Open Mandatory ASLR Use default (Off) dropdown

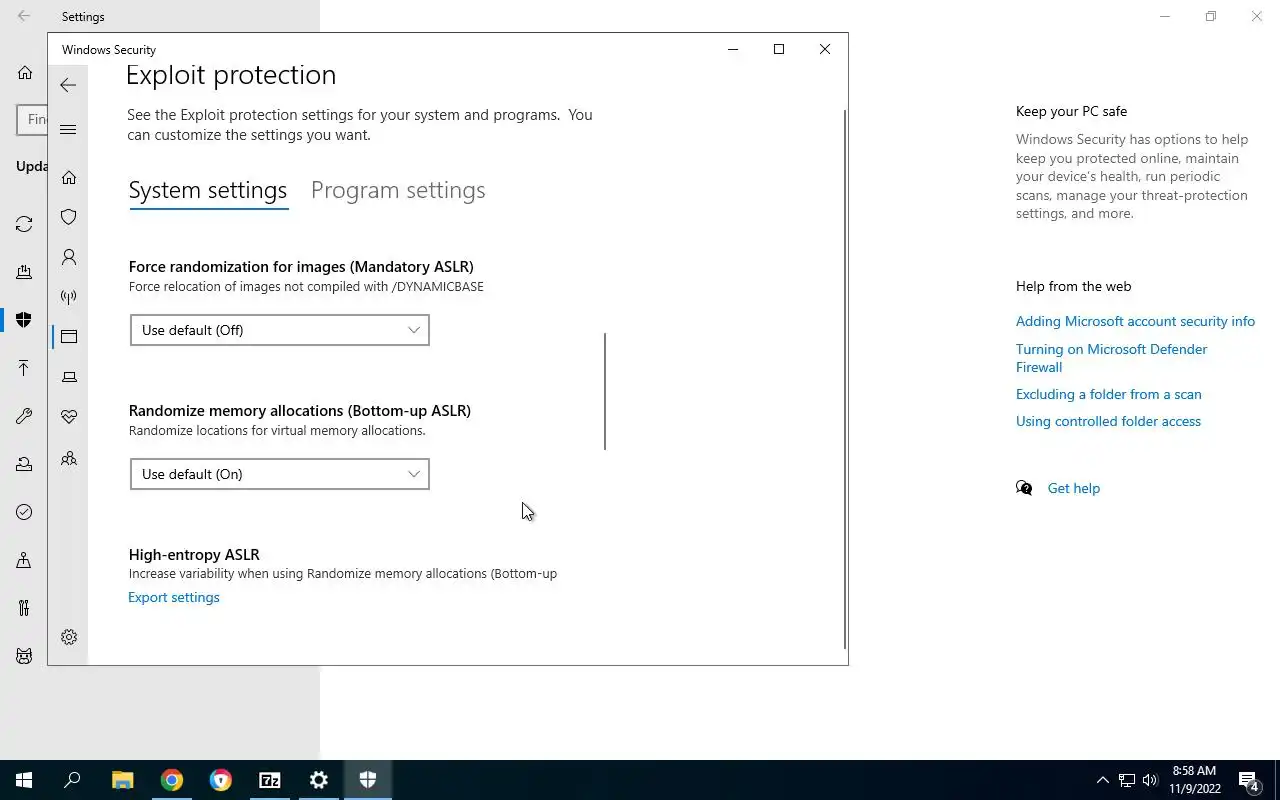point(280,330)
